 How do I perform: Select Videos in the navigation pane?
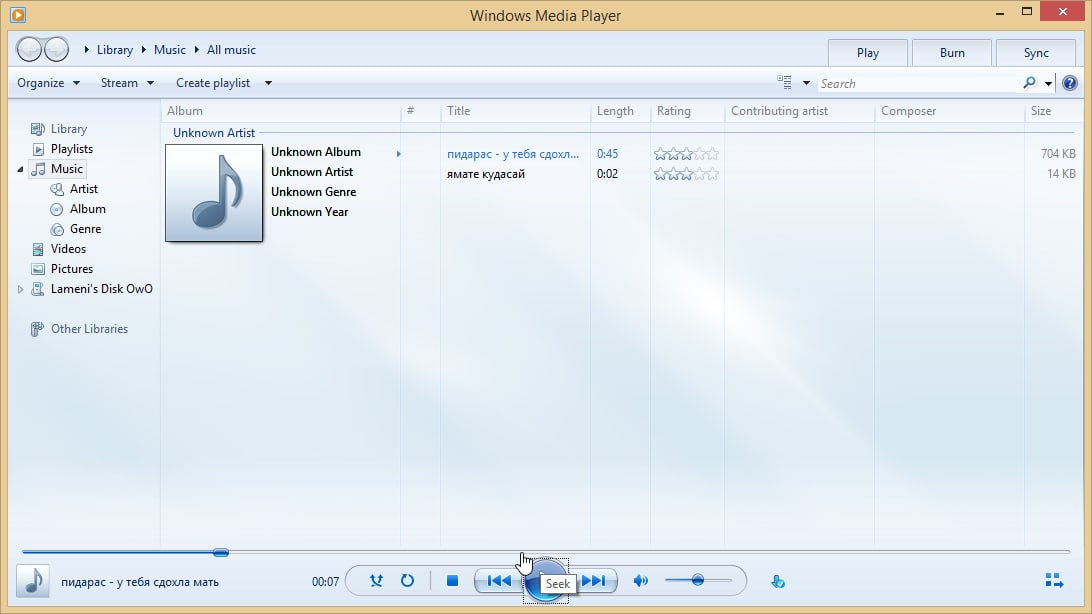pyautogui.click(x=68, y=249)
